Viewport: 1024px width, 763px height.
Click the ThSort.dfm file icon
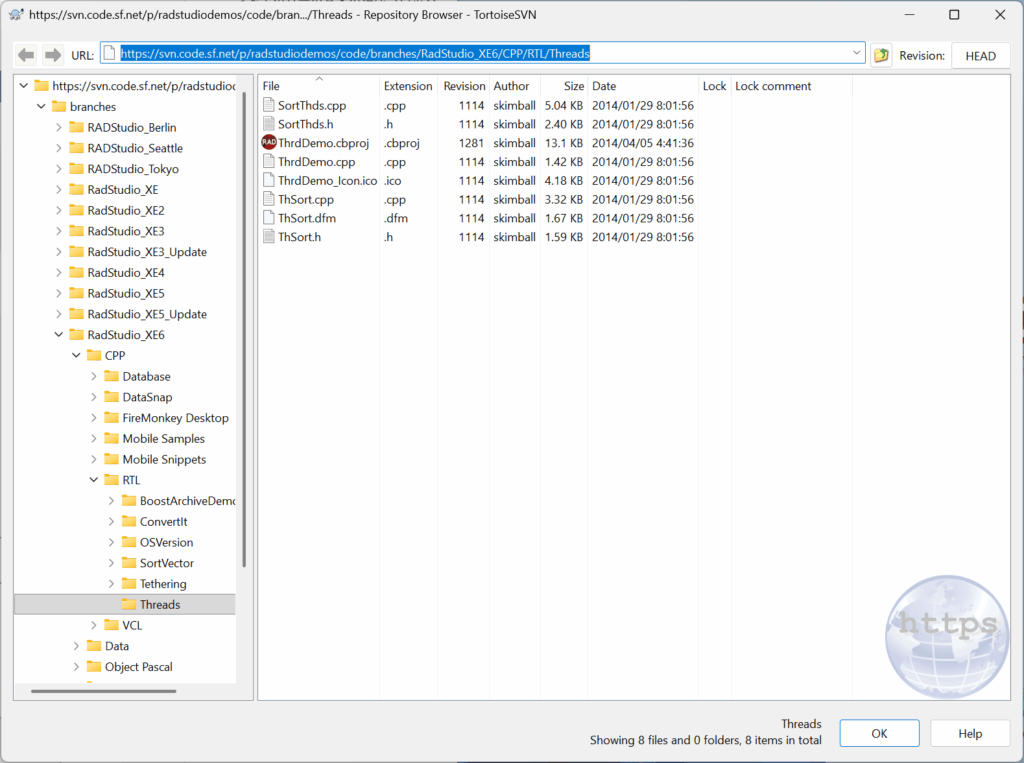(268, 218)
